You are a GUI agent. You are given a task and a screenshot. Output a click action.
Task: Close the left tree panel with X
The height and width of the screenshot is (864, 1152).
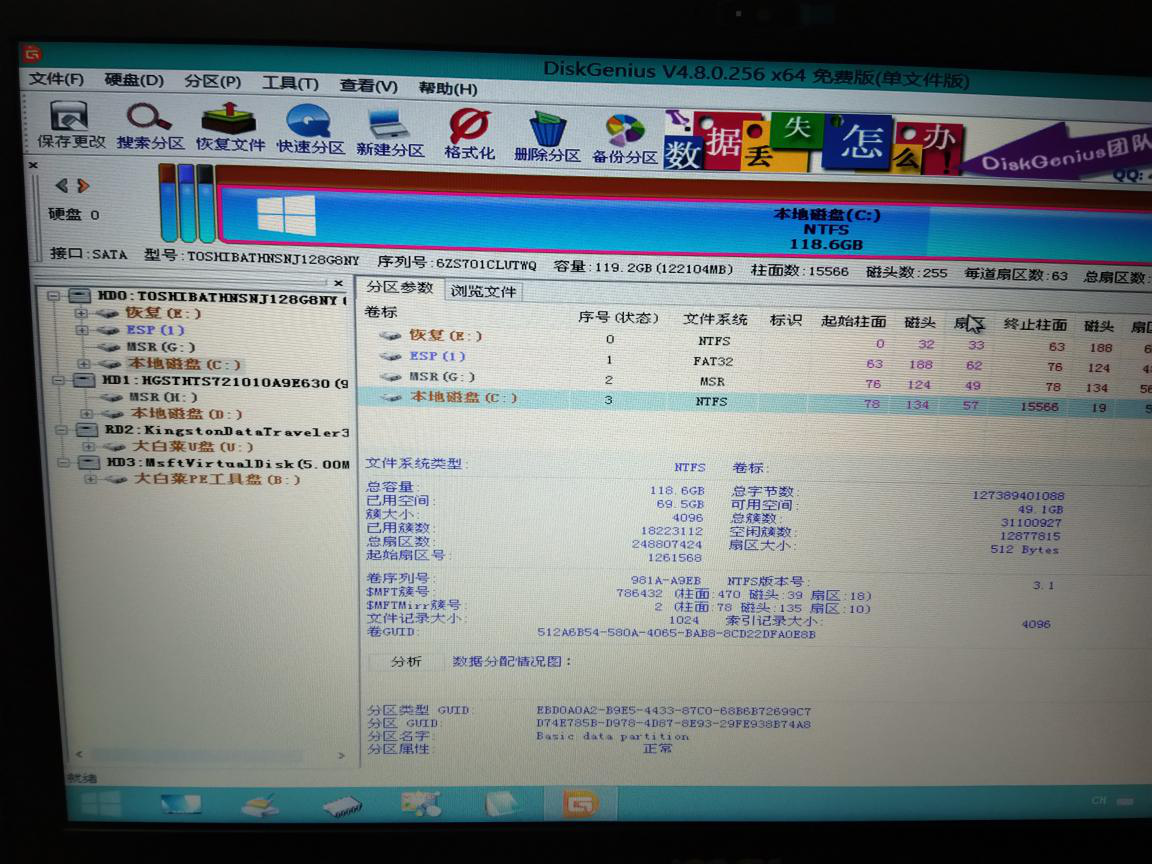click(x=338, y=283)
